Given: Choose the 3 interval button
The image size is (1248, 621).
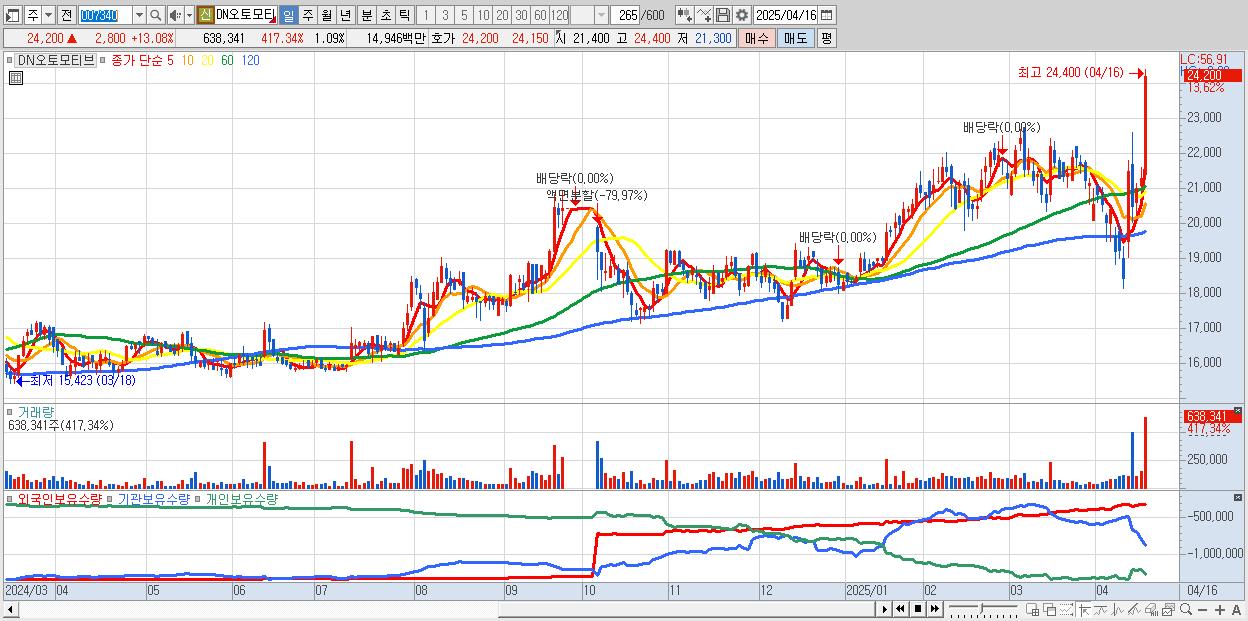Looking at the screenshot, I should pos(445,16).
